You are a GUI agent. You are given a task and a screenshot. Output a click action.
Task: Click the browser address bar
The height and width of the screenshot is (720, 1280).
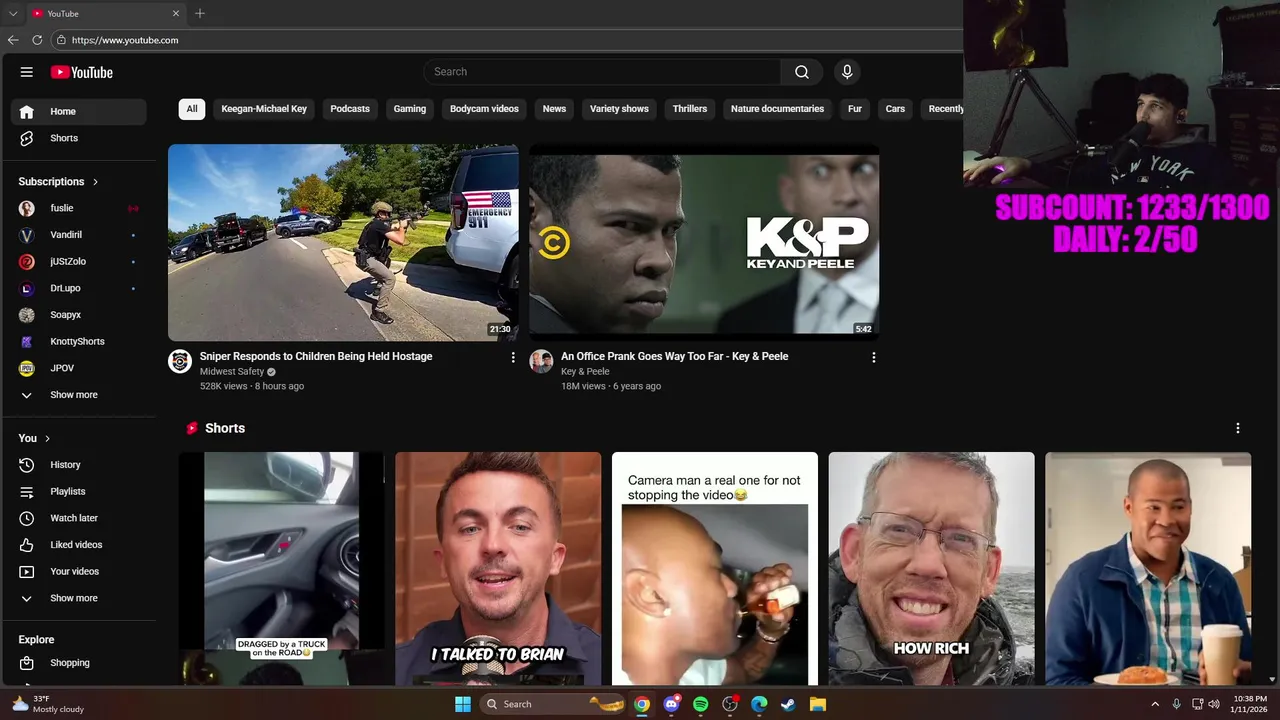coord(505,40)
